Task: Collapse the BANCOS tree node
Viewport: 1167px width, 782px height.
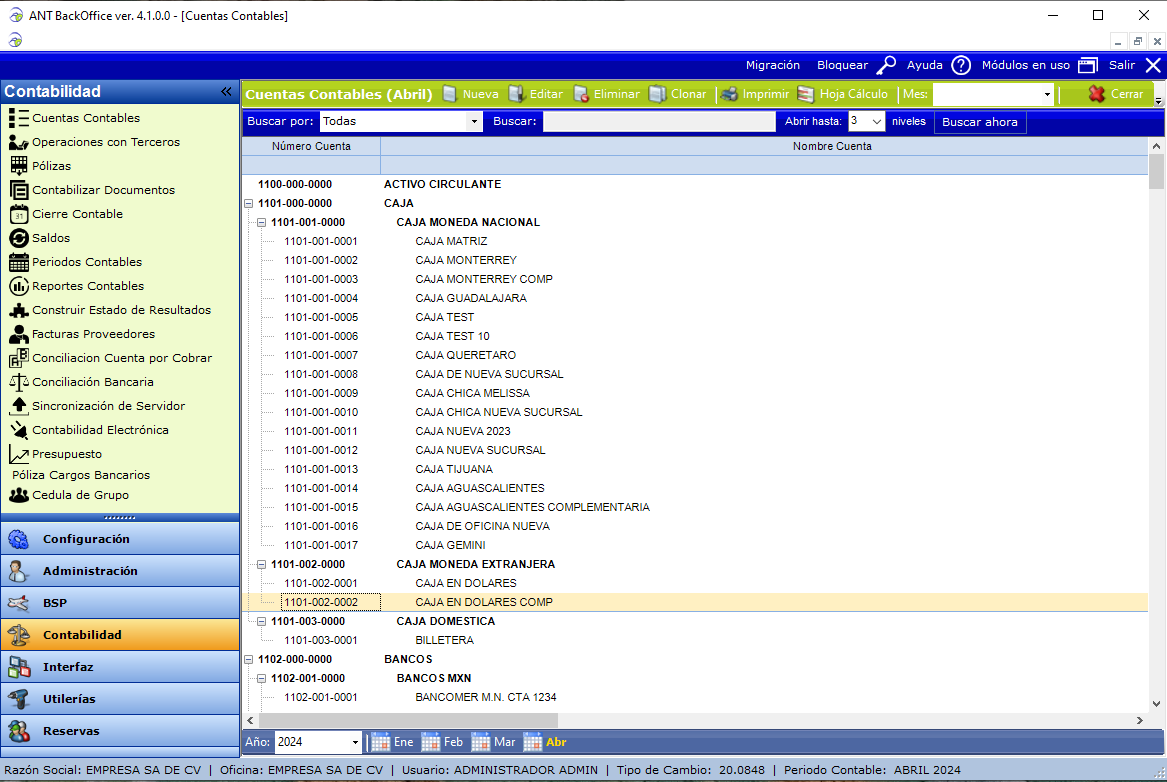Action: tap(248, 660)
